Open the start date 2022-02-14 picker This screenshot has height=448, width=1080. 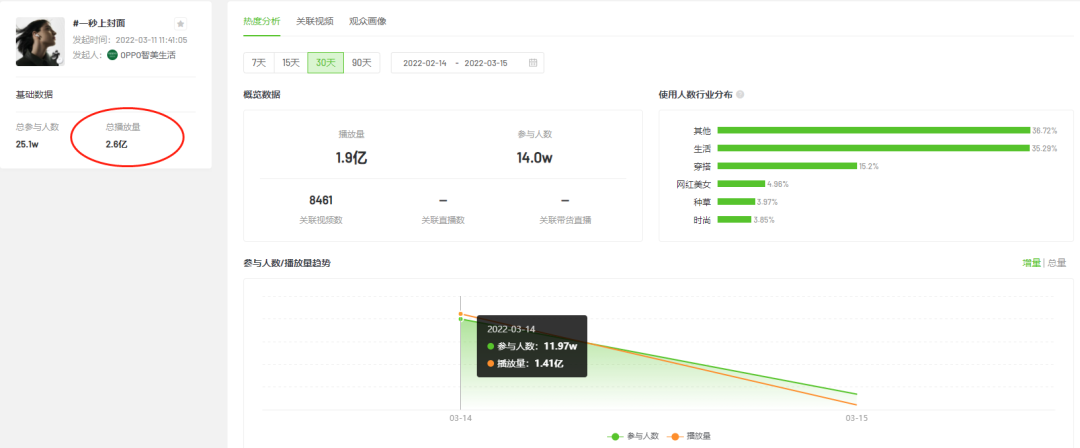[x=424, y=63]
